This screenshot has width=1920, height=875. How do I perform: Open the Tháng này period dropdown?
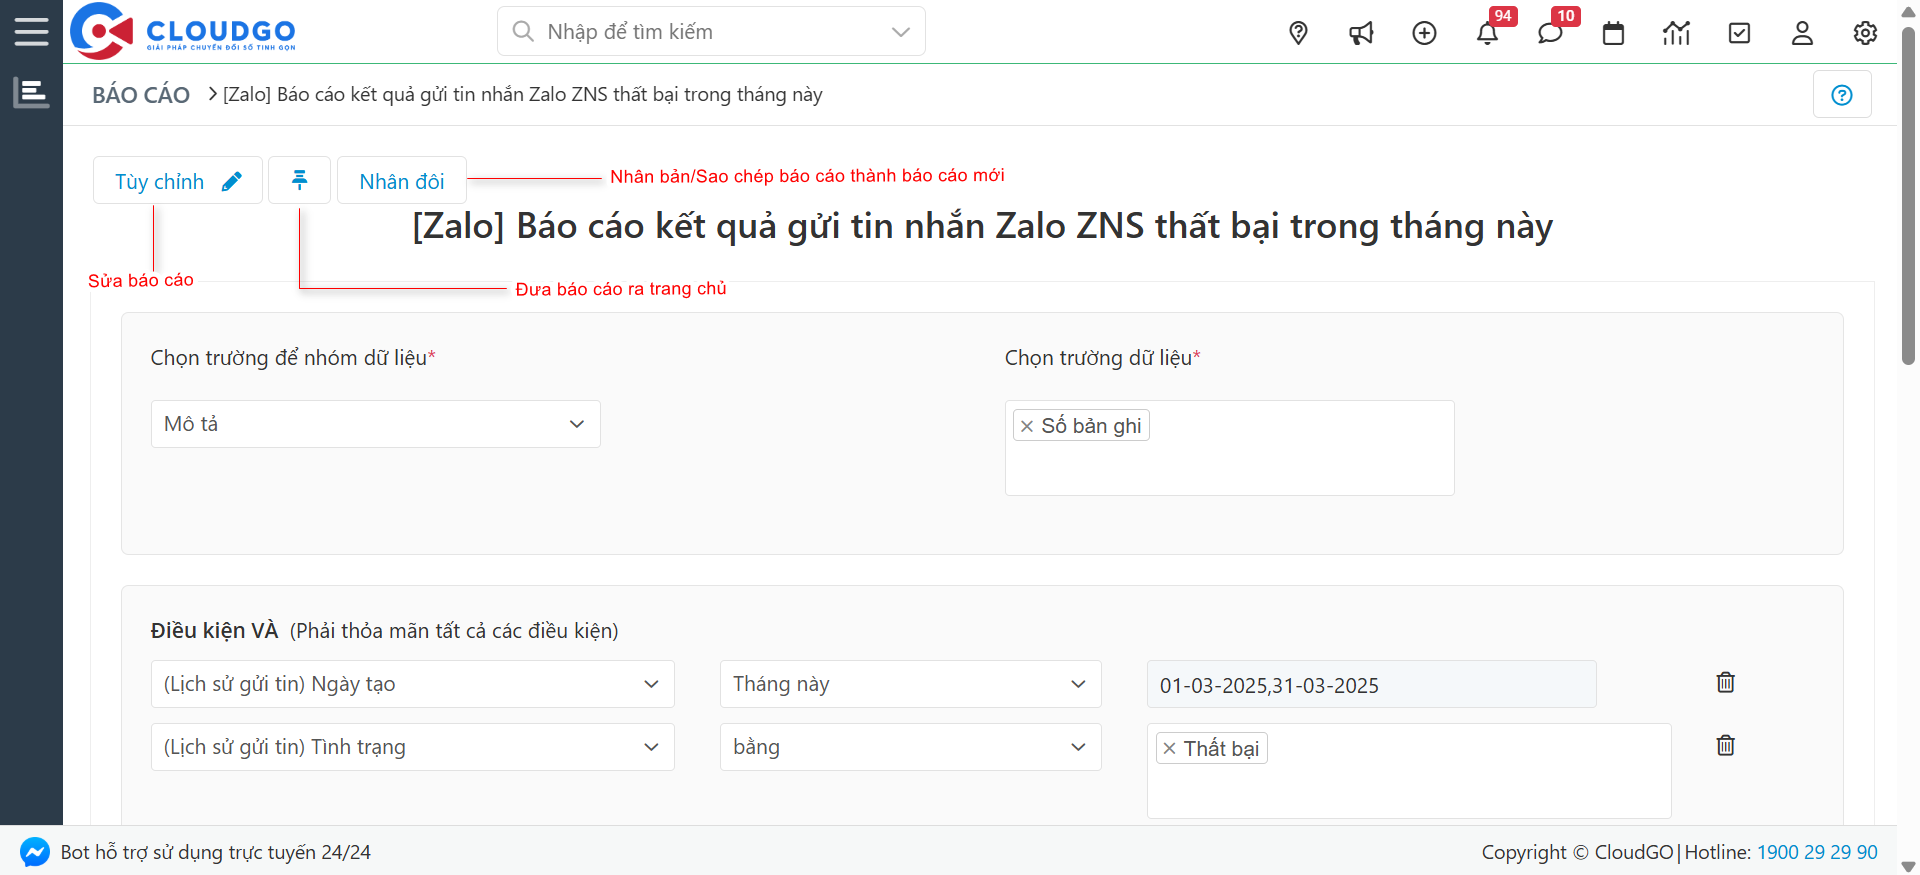pyautogui.click(x=910, y=684)
